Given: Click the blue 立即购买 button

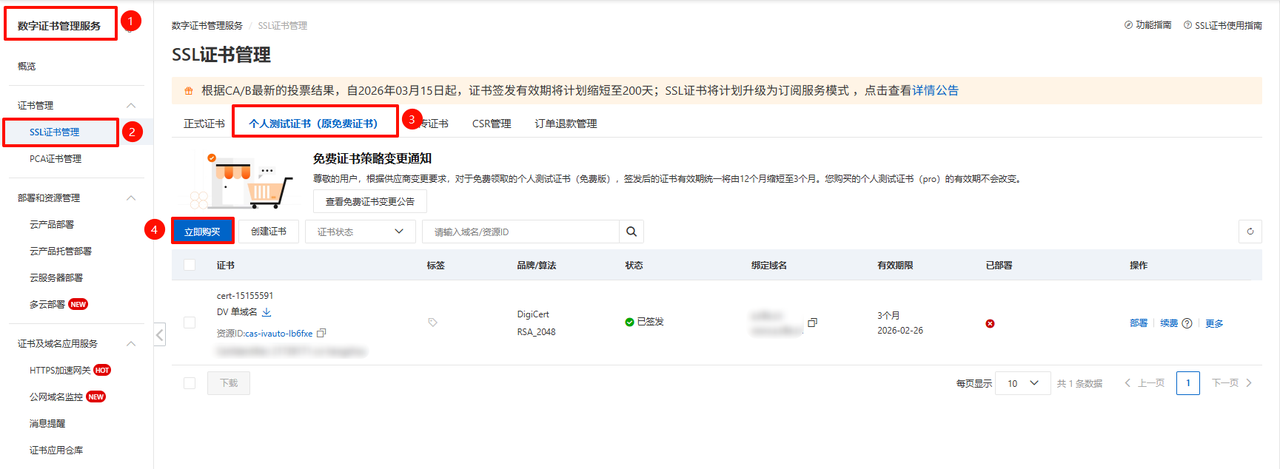Looking at the screenshot, I should click(202, 231).
